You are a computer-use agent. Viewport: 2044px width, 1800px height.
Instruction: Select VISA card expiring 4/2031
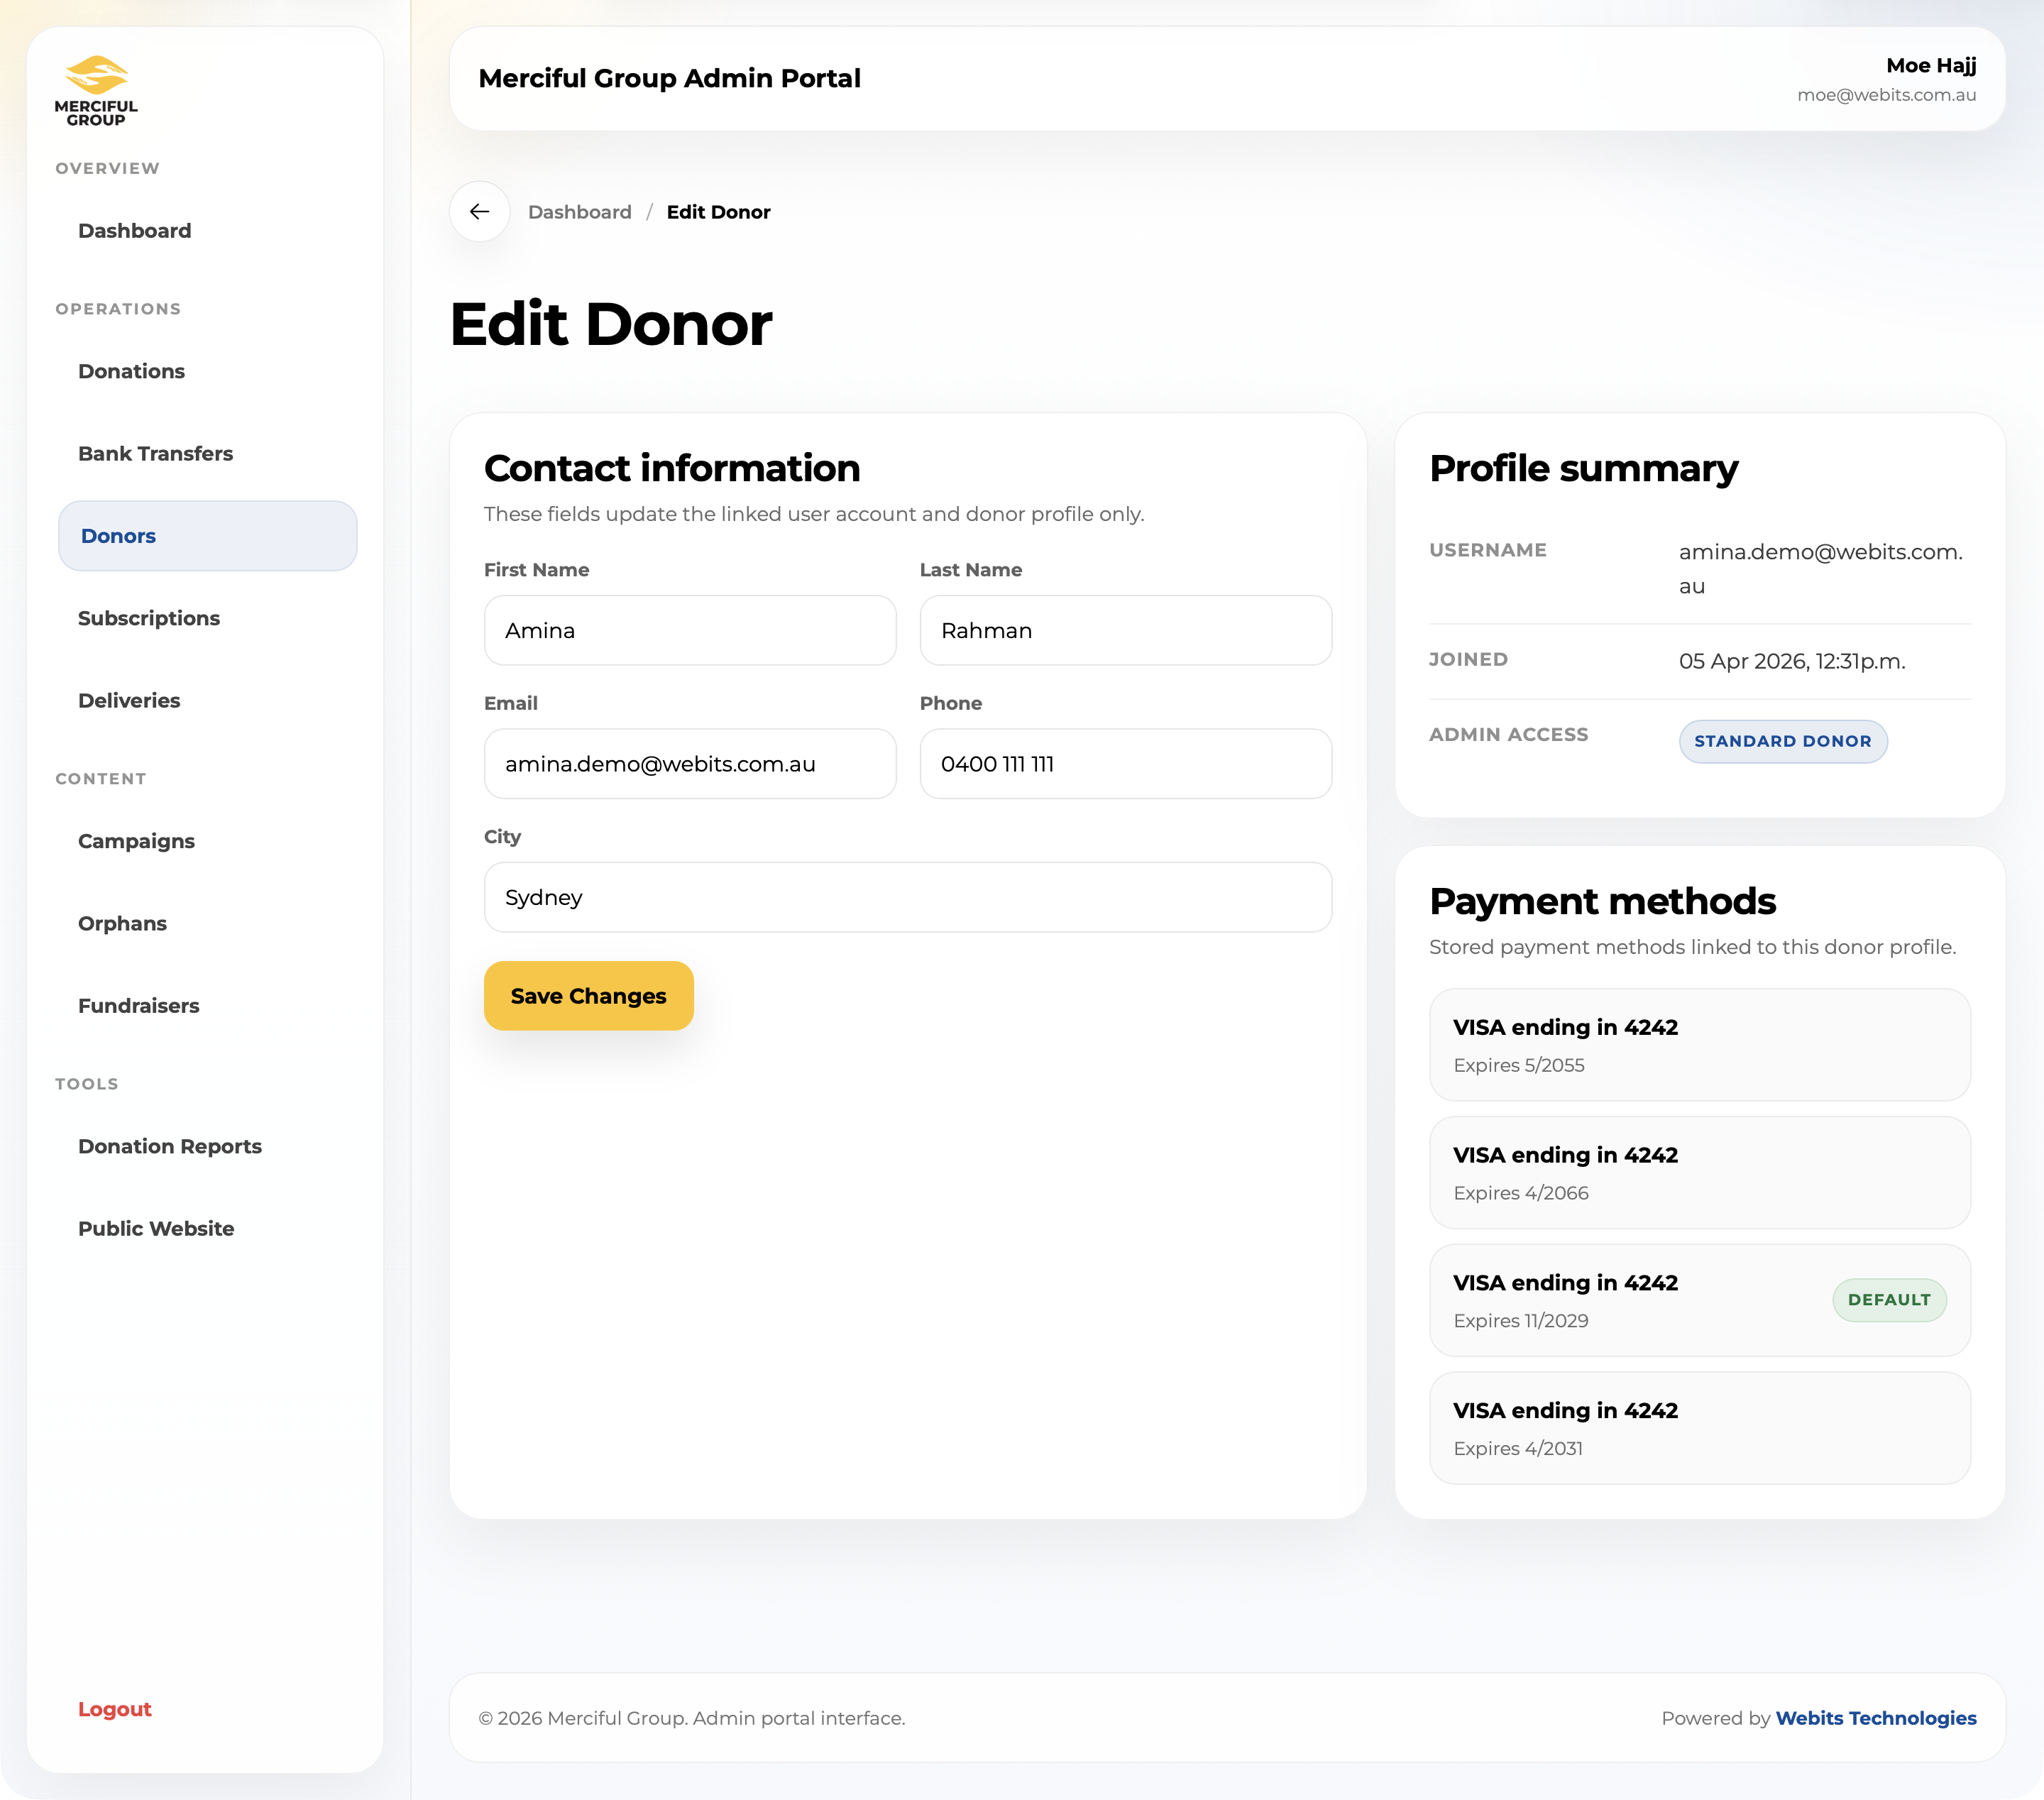tap(1700, 1429)
